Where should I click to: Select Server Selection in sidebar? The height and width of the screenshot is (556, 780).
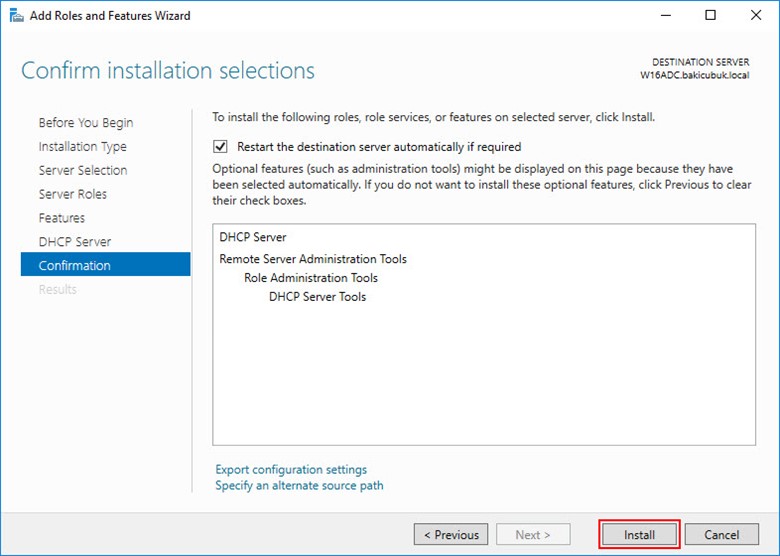click(82, 170)
